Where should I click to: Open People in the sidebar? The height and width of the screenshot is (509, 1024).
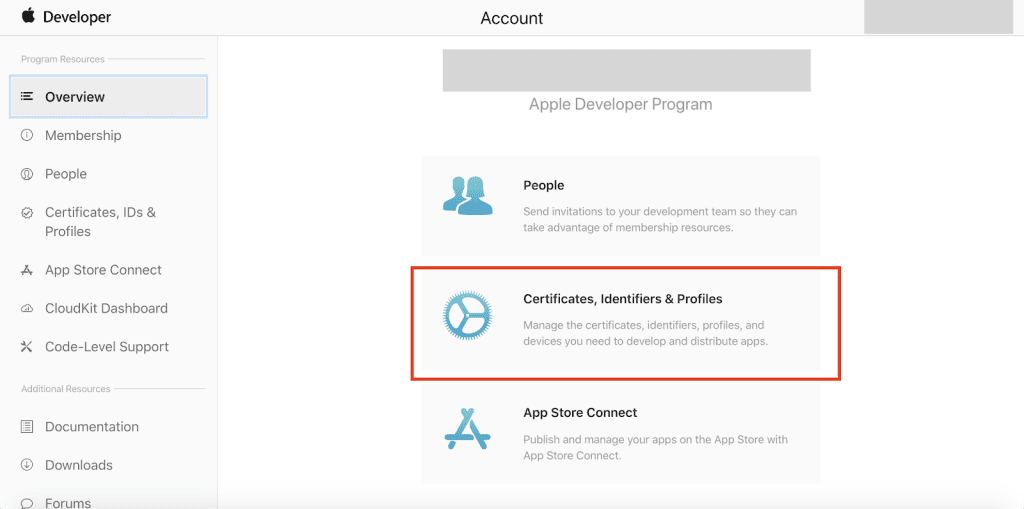[66, 174]
